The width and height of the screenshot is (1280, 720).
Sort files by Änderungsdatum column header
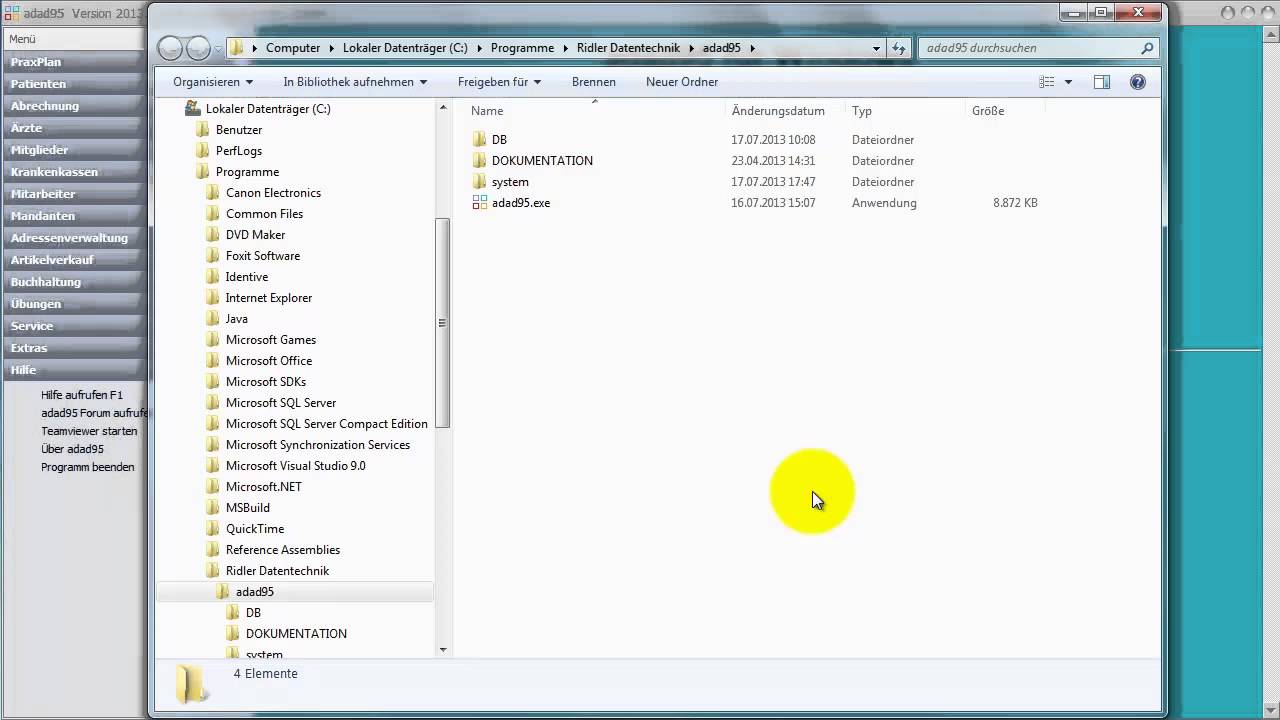[778, 111]
